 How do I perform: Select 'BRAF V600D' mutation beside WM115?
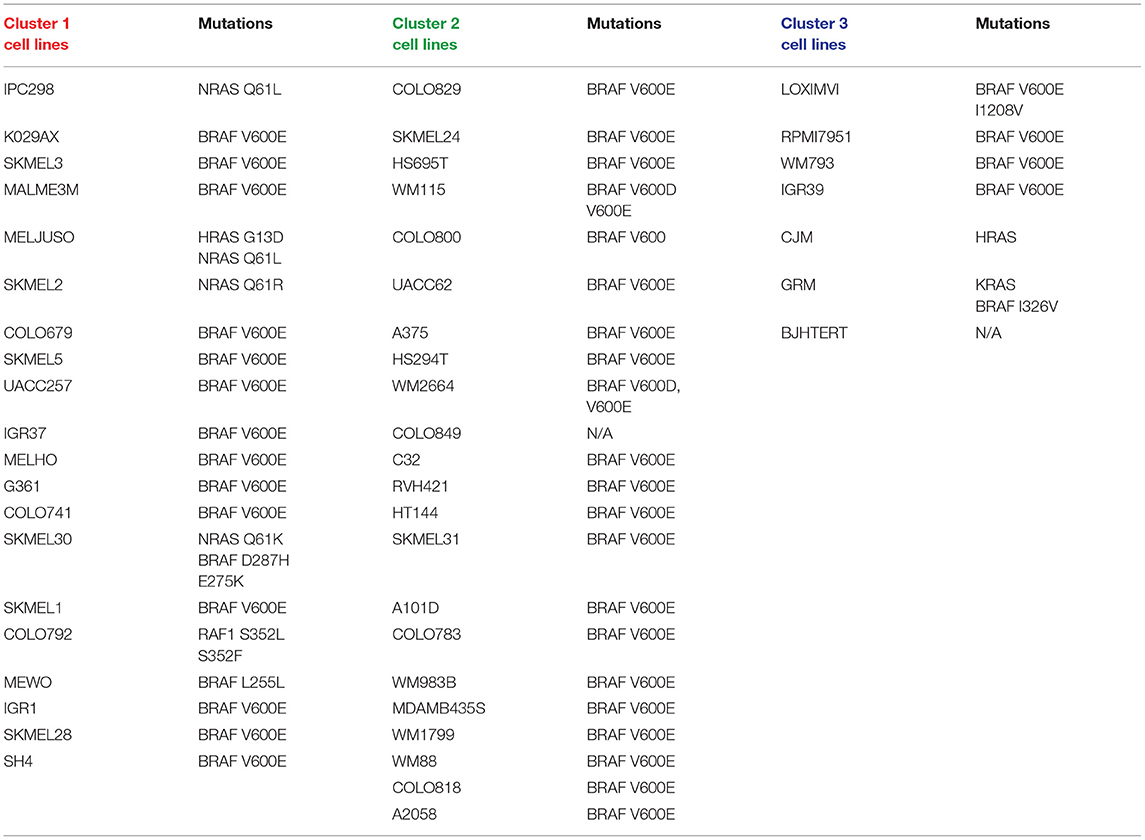click(632, 190)
